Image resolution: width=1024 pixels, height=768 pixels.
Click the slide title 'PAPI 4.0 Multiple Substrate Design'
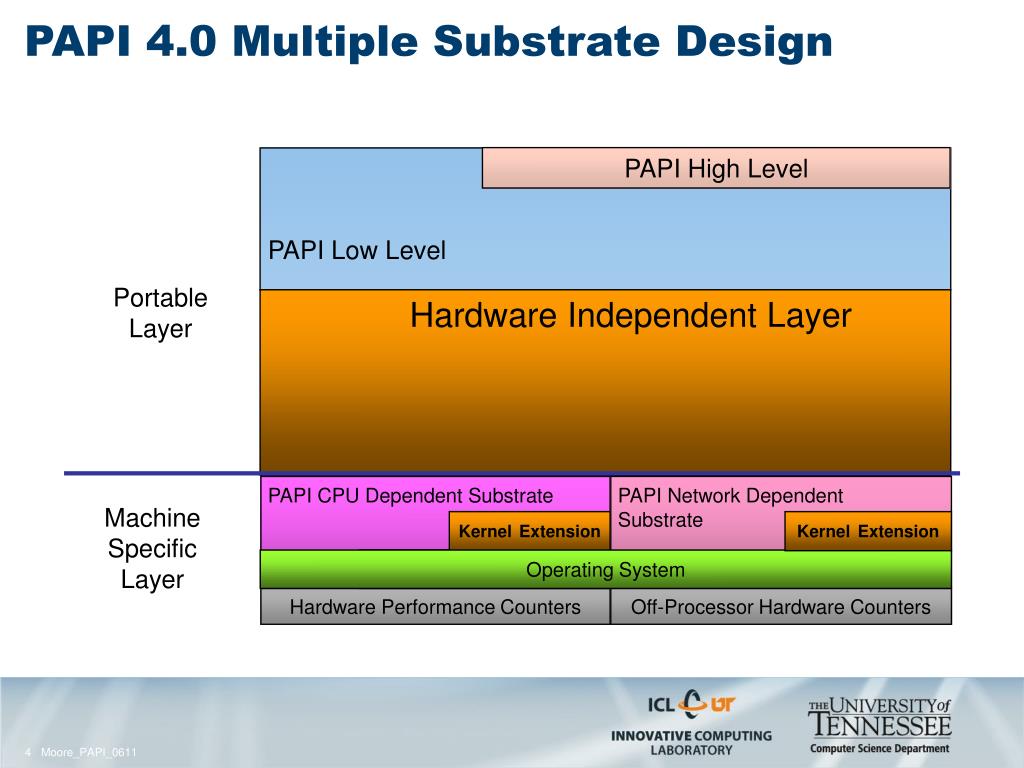coord(429,41)
